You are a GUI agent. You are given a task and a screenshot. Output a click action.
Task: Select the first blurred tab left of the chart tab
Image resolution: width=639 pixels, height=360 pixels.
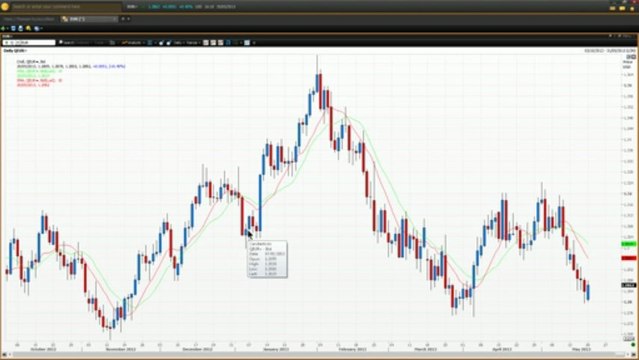pyautogui.click(x=29, y=19)
